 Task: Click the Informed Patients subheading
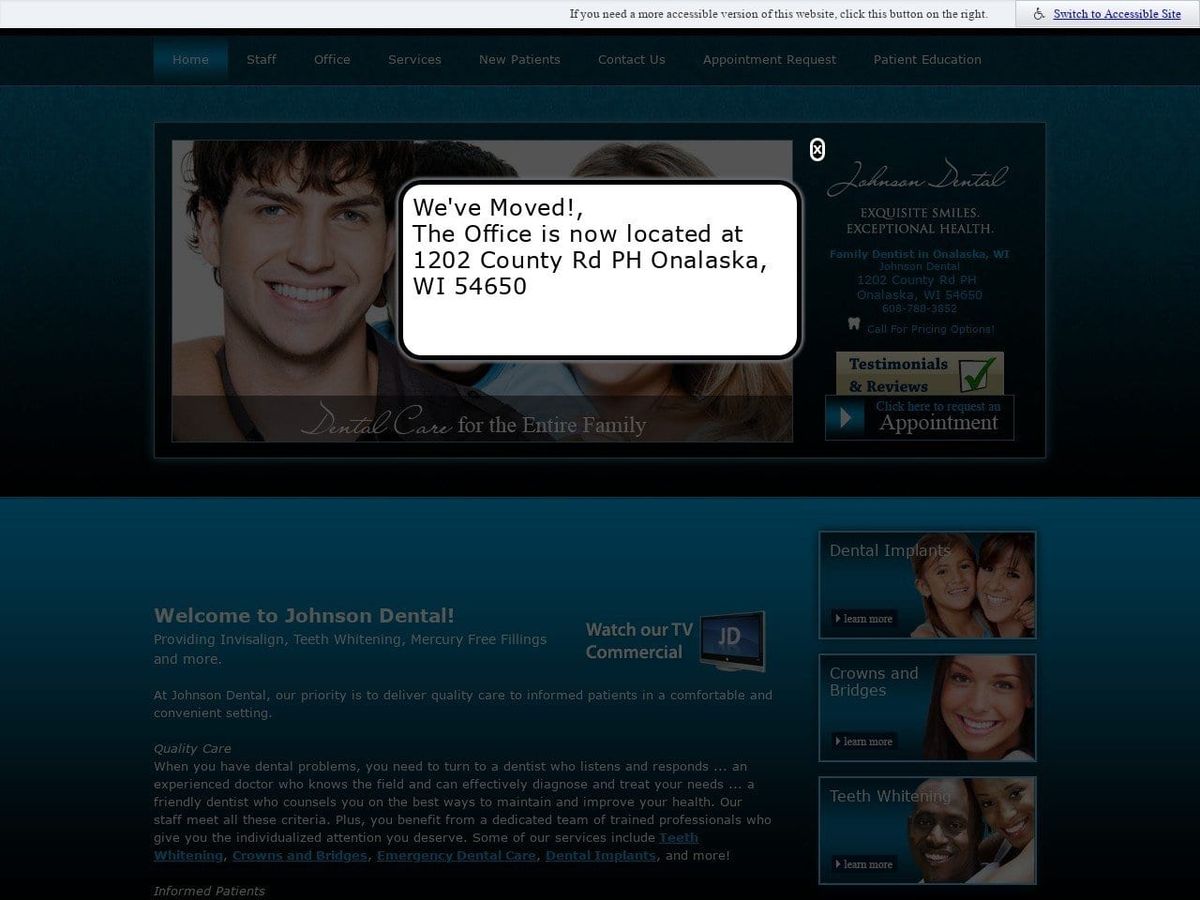(209, 891)
